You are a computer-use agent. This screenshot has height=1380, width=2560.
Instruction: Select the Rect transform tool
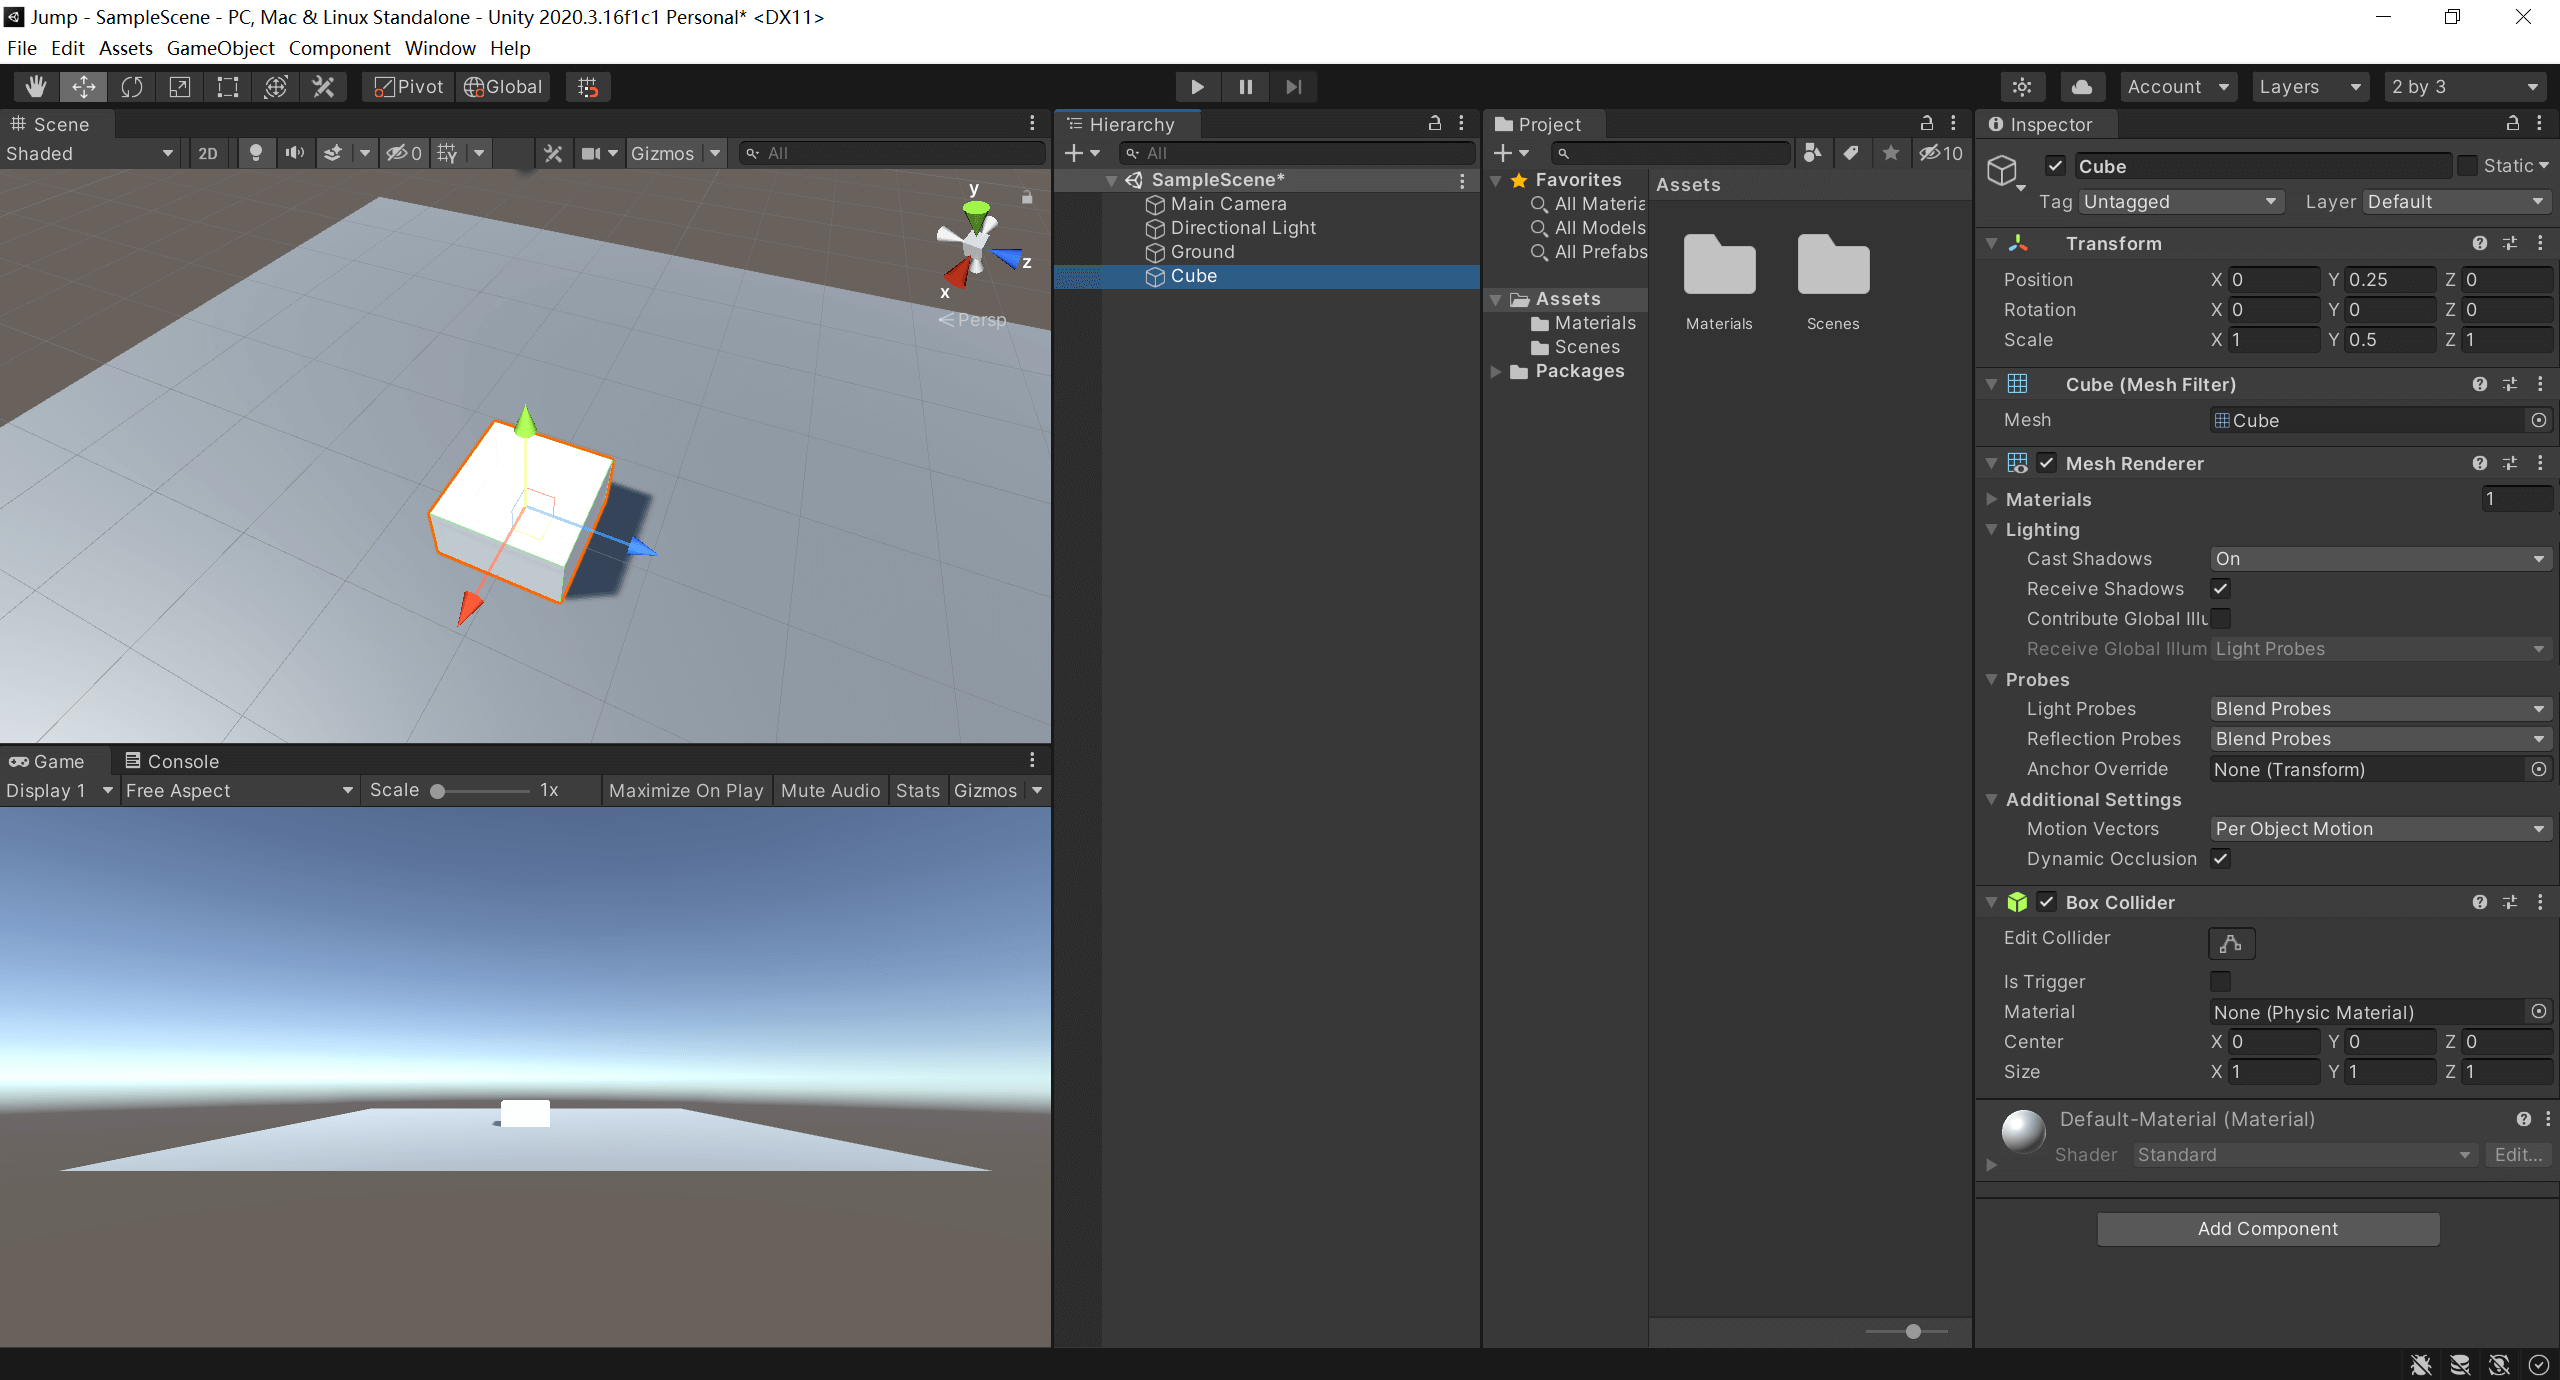point(228,87)
